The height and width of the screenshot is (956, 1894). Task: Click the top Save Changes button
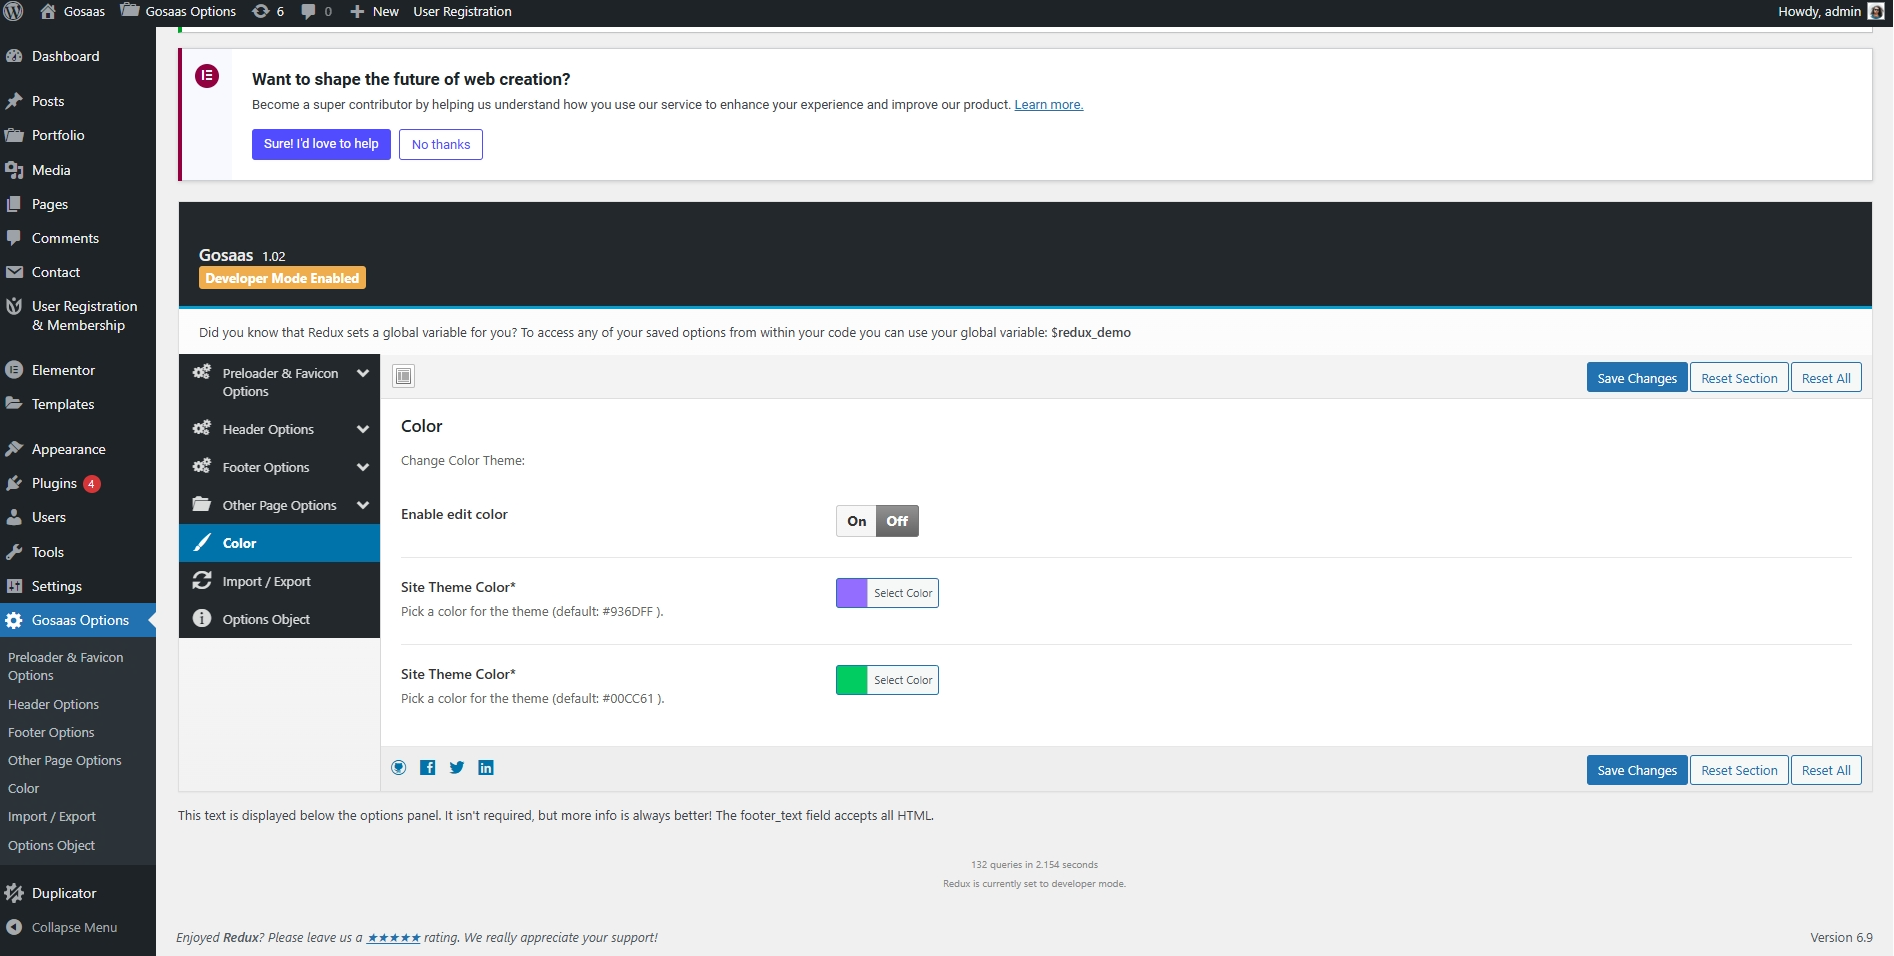click(1636, 378)
